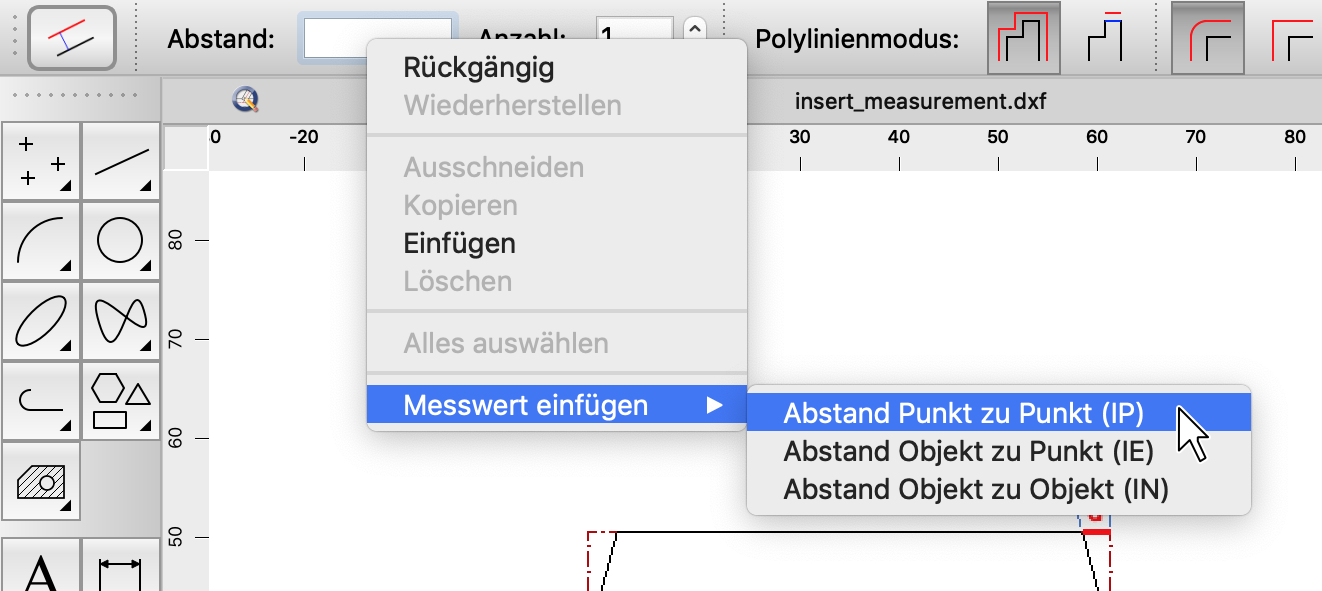Open the Ellipse drawing tools

point(41,321)
